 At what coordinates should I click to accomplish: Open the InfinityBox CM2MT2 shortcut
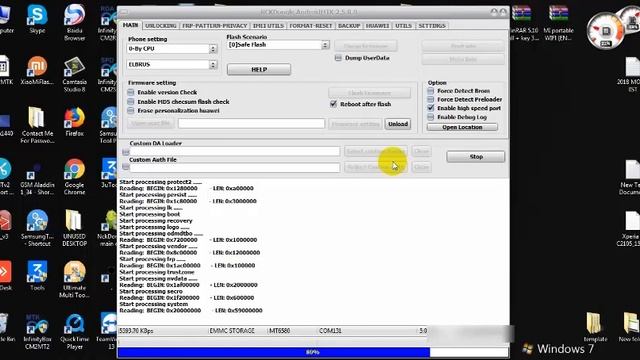click(37, 331)
